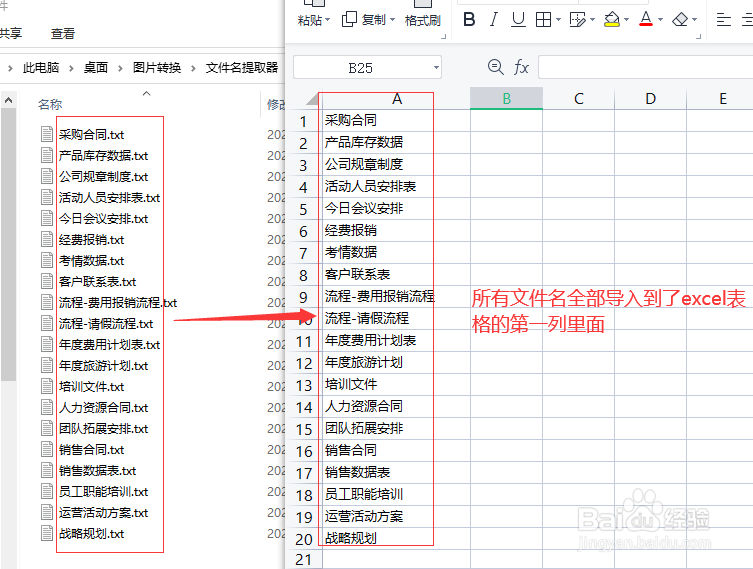This screenshot has height=569, width=753.
Task: Click the cell style painter icon
Action: tap(577, 20)
